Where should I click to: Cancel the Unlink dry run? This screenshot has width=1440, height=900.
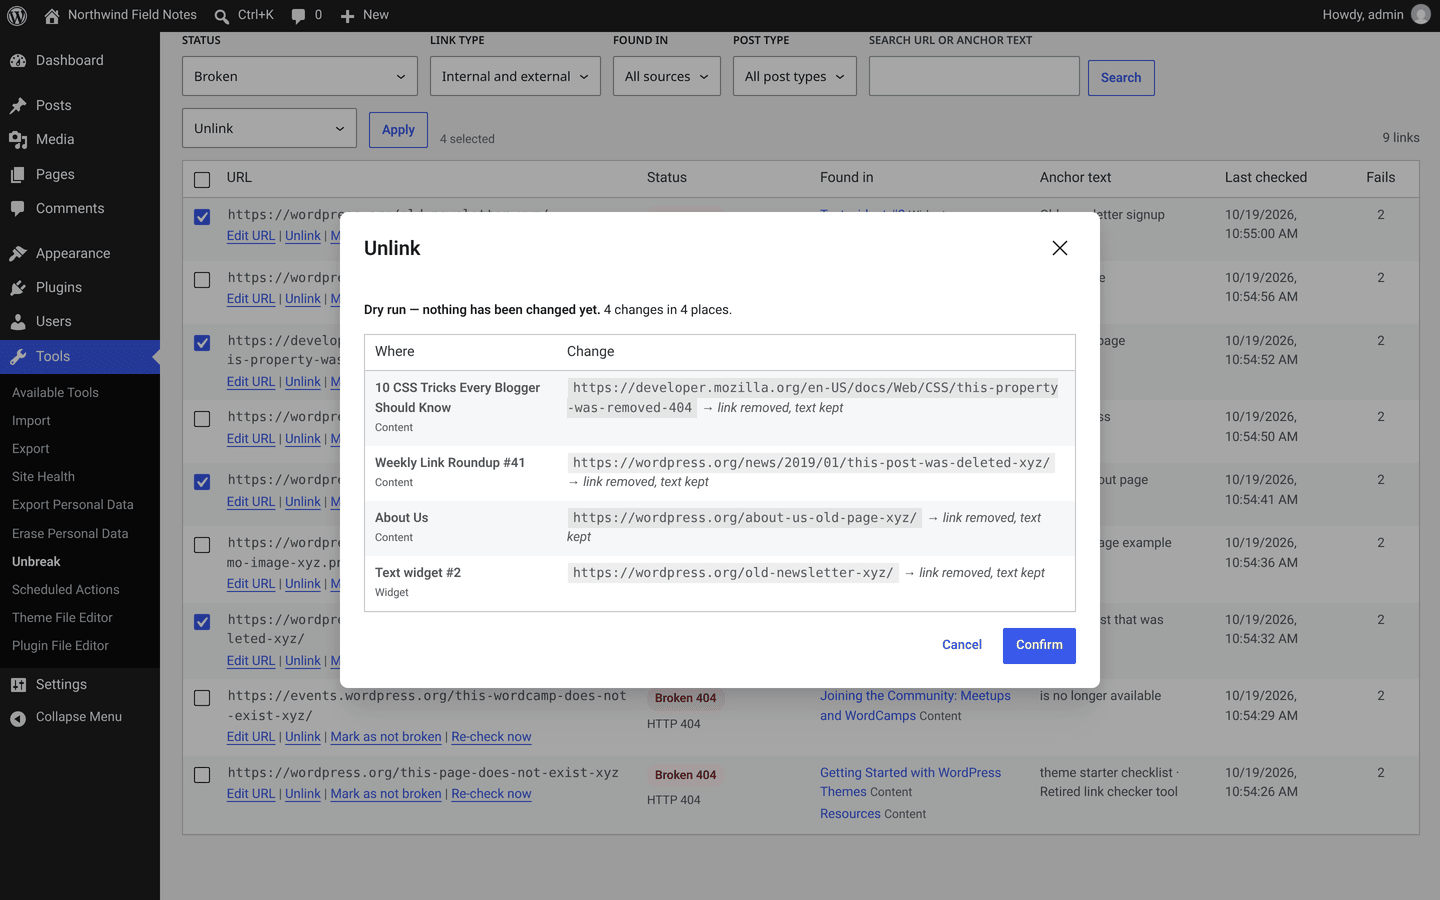(962, 645)
